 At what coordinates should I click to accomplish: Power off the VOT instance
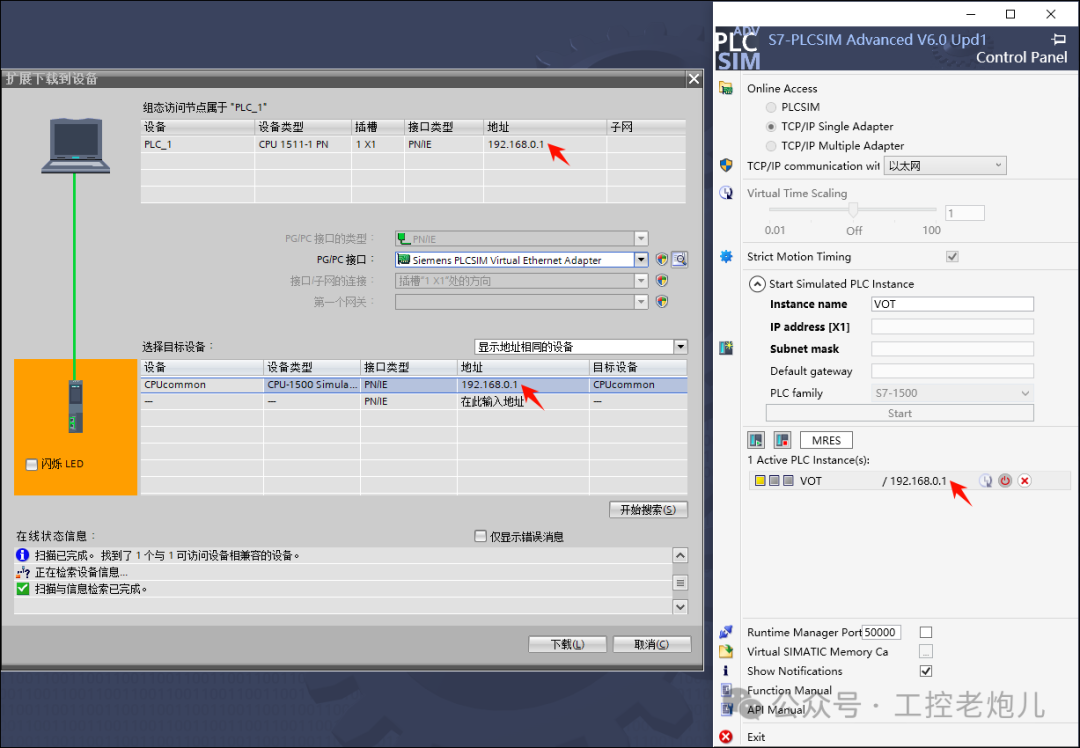click(x=1005, y=481)
